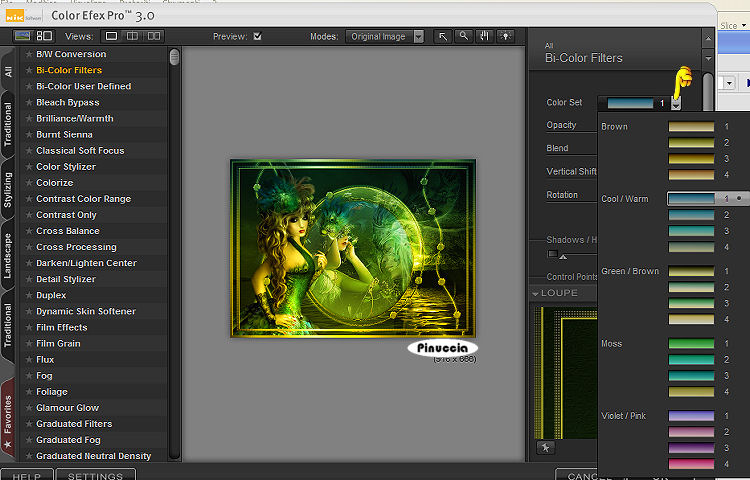The image size is (750, 480).
Task: Select the Stylizing filter tab
Action: point(9,189)
